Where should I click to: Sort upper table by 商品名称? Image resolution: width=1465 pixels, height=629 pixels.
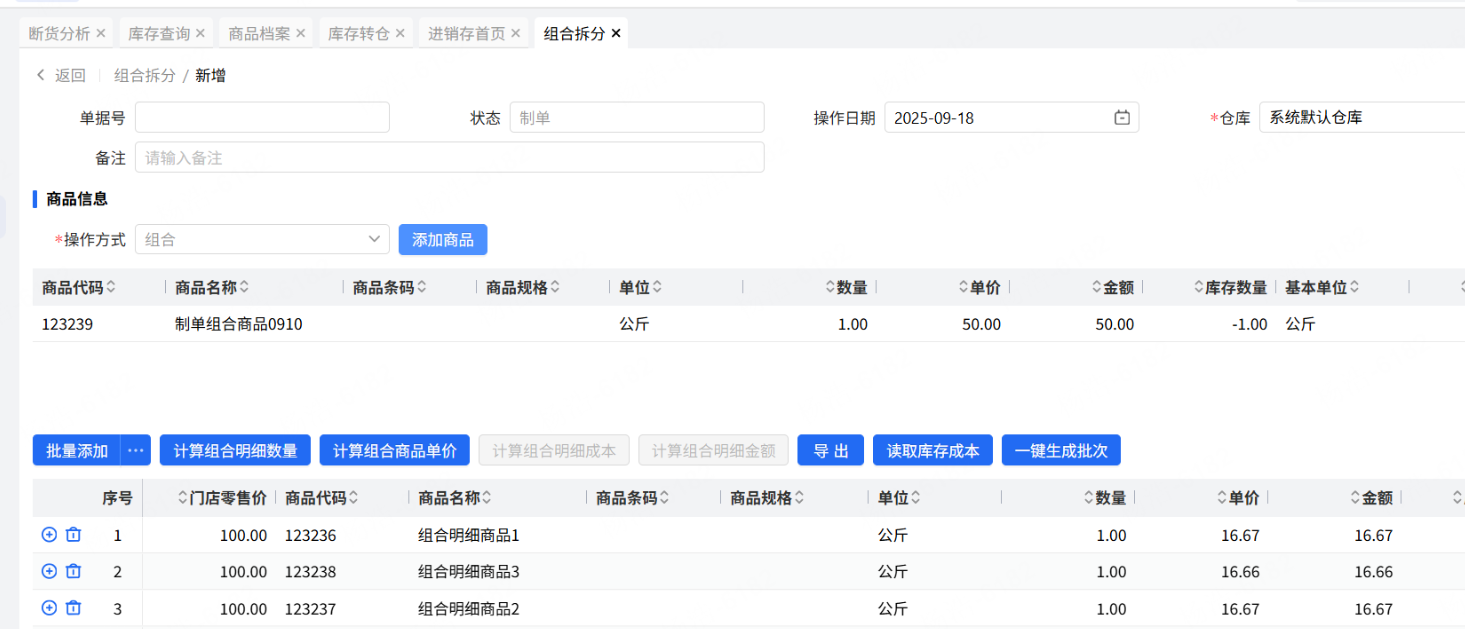point(244,287)
